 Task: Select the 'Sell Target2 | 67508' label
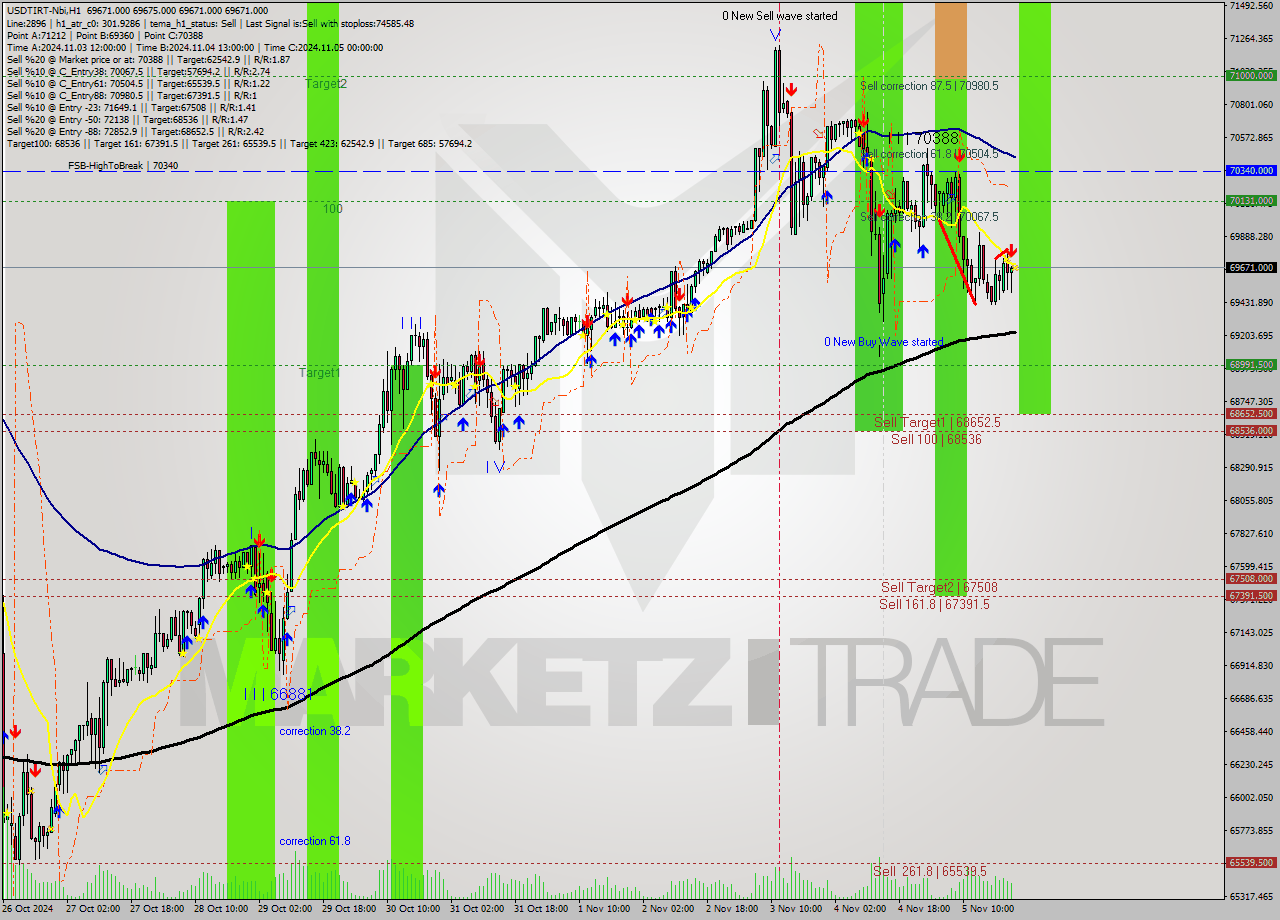point(939,588)
